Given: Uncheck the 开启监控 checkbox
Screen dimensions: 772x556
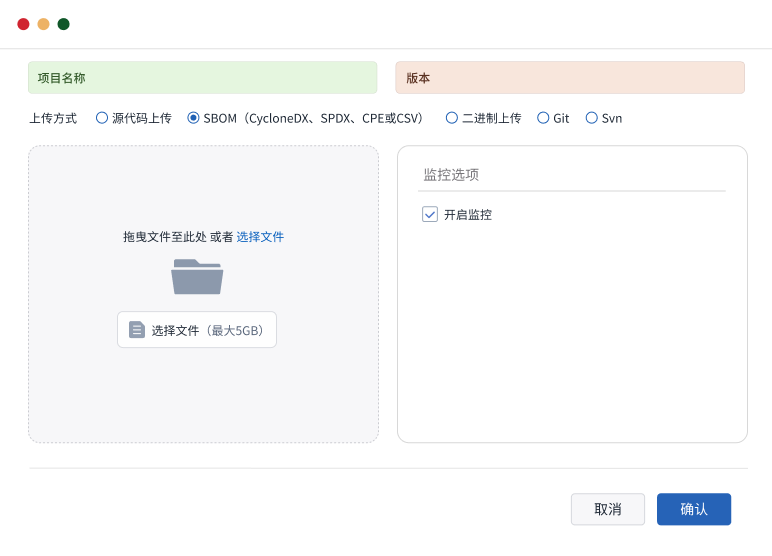Looking at the screenshot, I should click(x=430, y=214).
